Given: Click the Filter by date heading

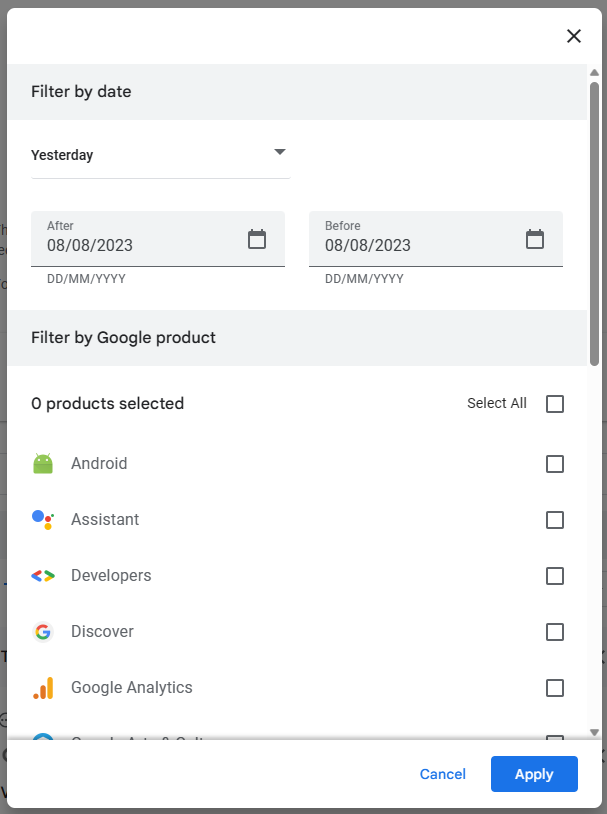Looking at the screenshot, I should [81, 92].
